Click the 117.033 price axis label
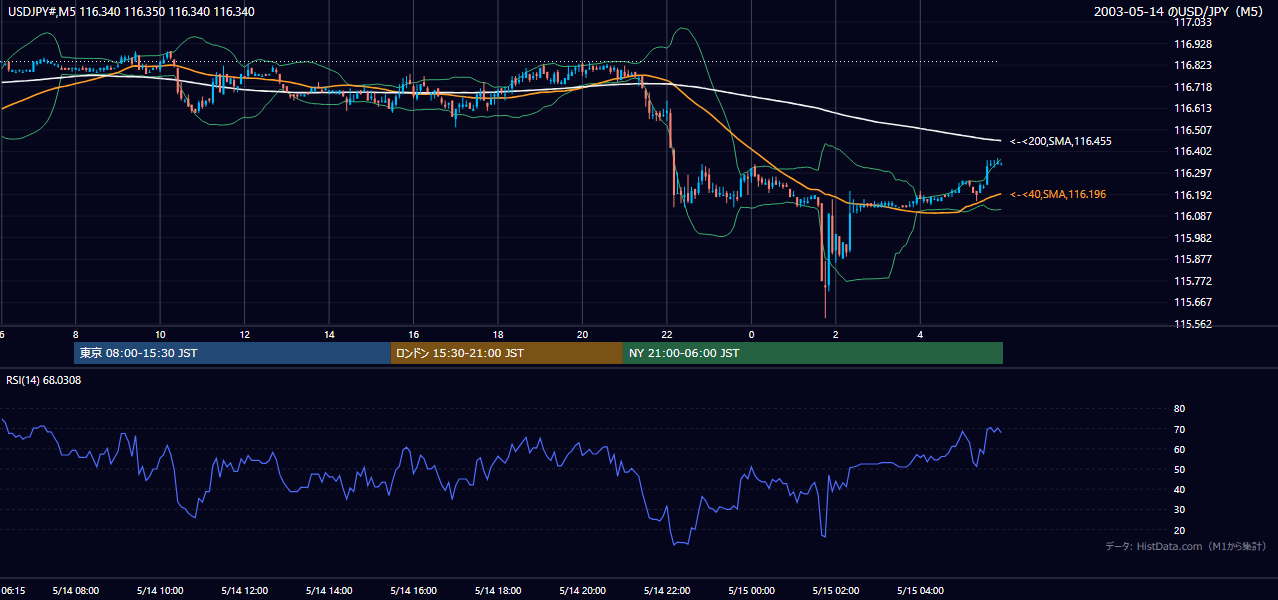Screen dimensions: 1278x600 click(1191, 22)
